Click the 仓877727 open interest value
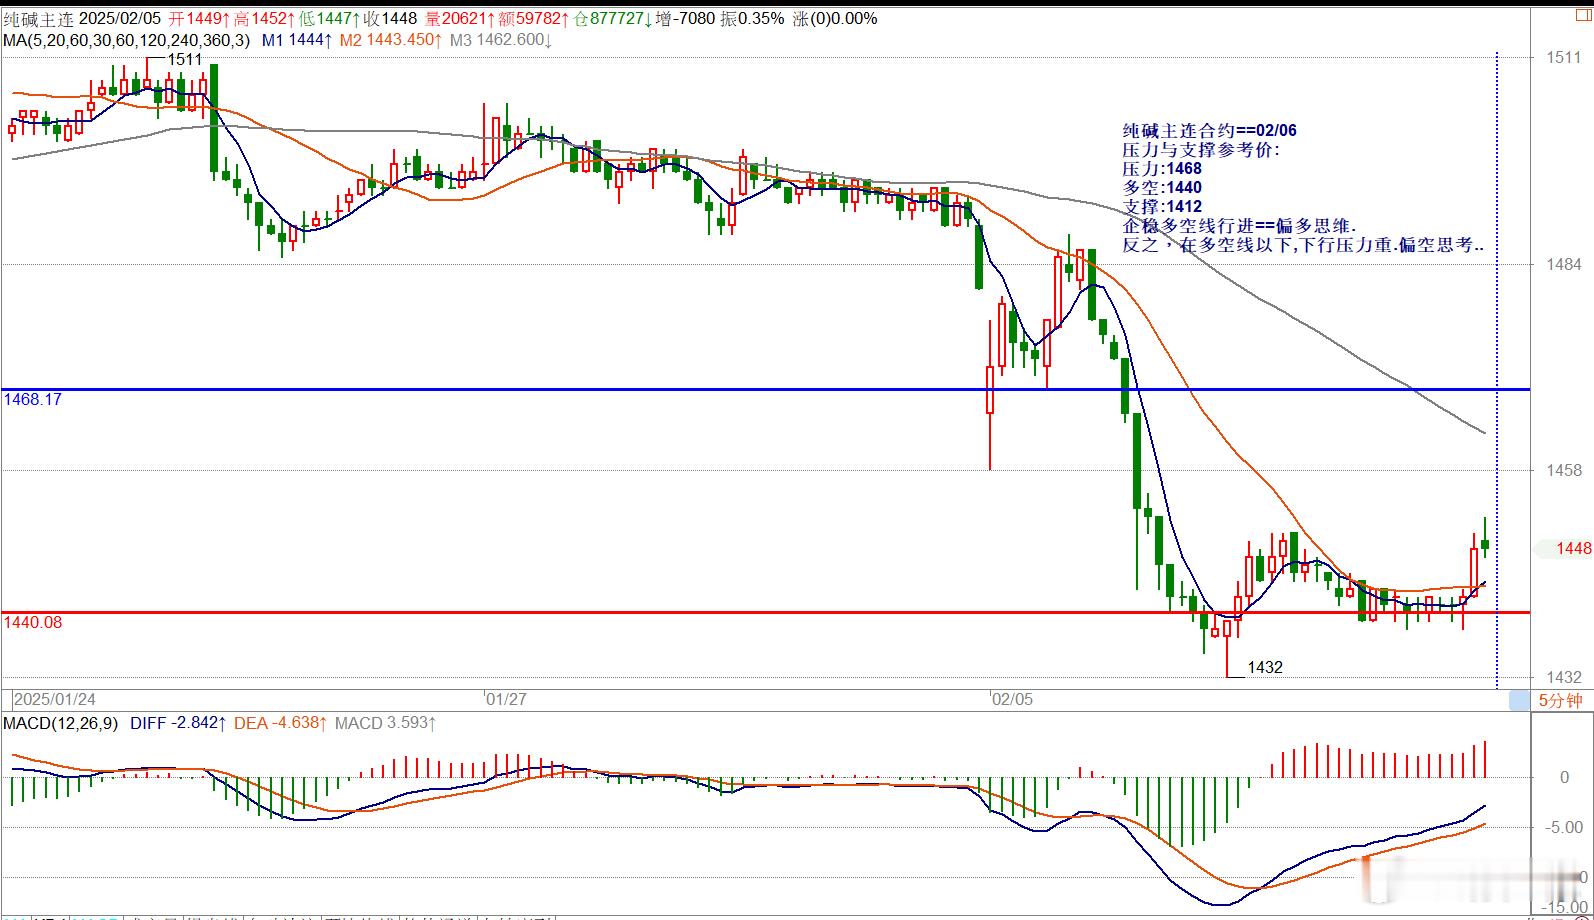1594x920 pixels. pyautogui.click(x=613, y=18)
